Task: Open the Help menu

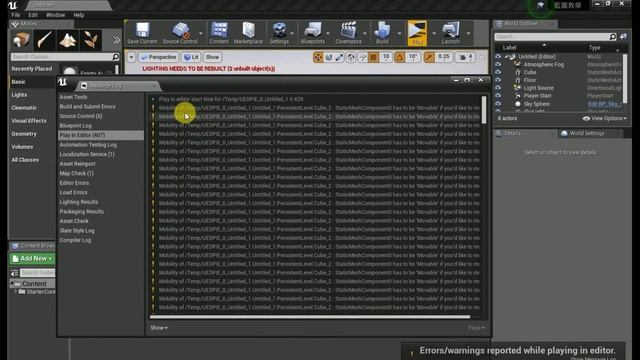Action: 79,15
